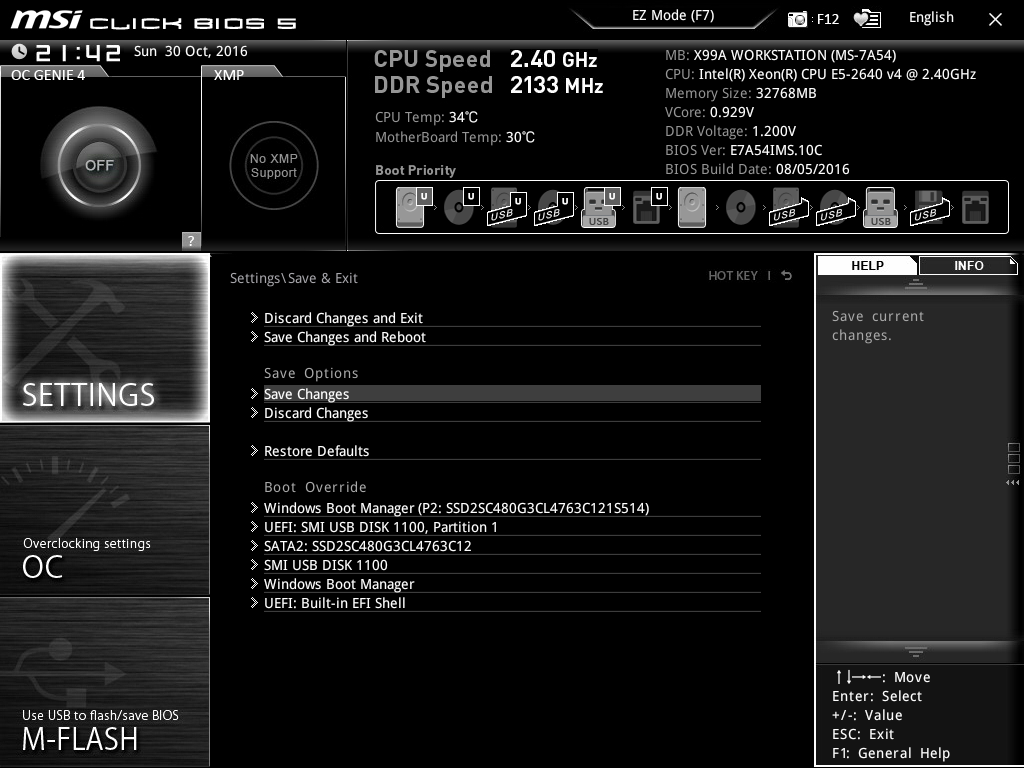
Task: Select the legacy USB hard disk boot icon
Action: [789, 207]
